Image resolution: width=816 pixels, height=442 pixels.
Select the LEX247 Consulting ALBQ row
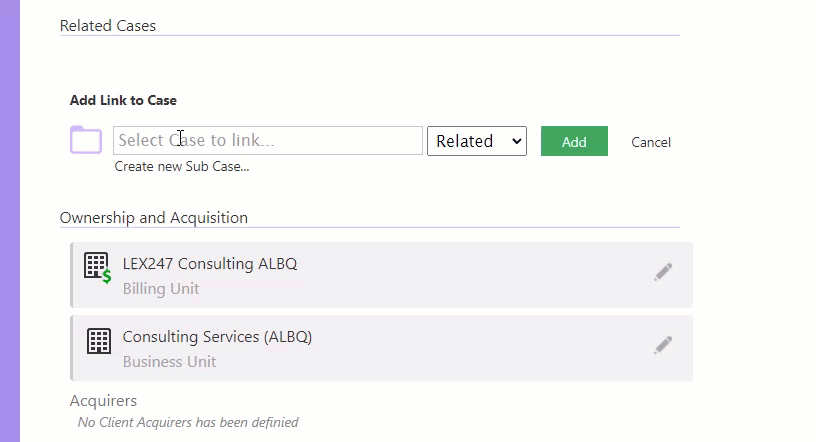point(381,275)
